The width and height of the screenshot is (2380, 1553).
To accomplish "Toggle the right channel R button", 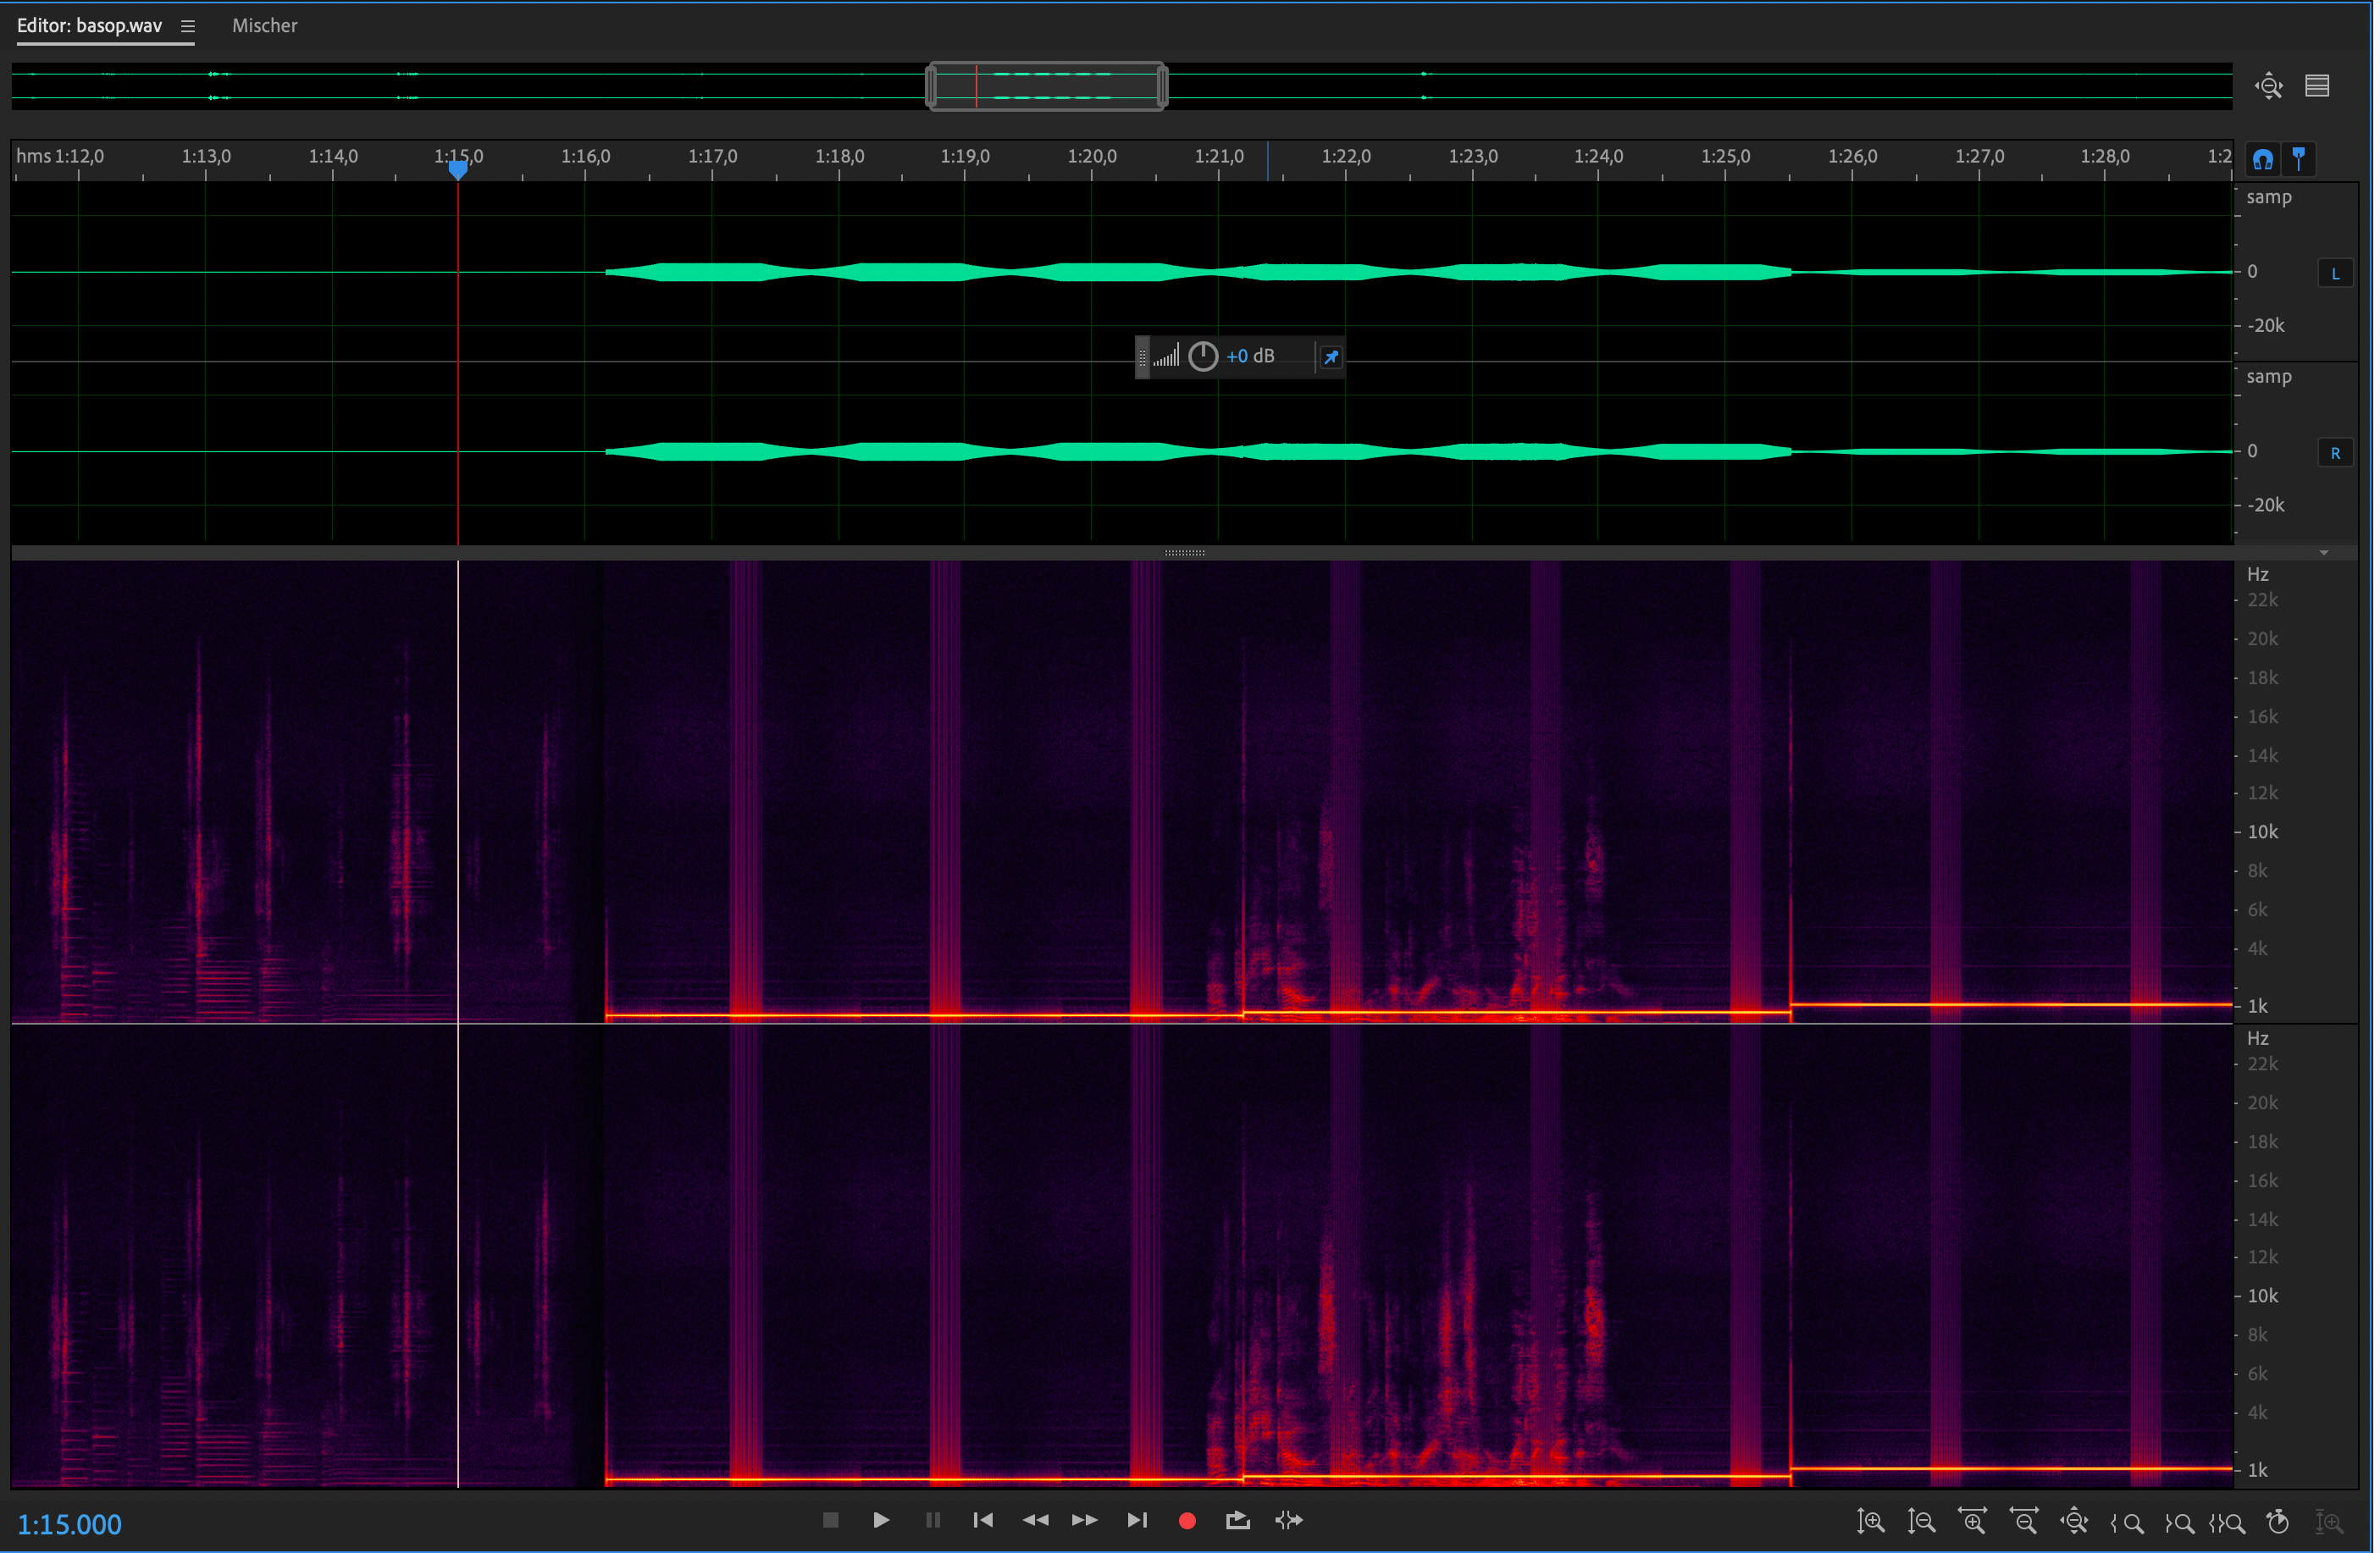I will (x=2335, y=453).
